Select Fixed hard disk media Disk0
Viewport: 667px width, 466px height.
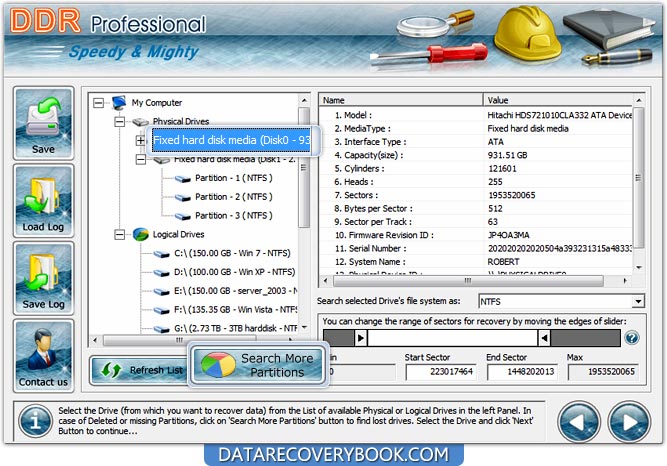coord(231,140)
